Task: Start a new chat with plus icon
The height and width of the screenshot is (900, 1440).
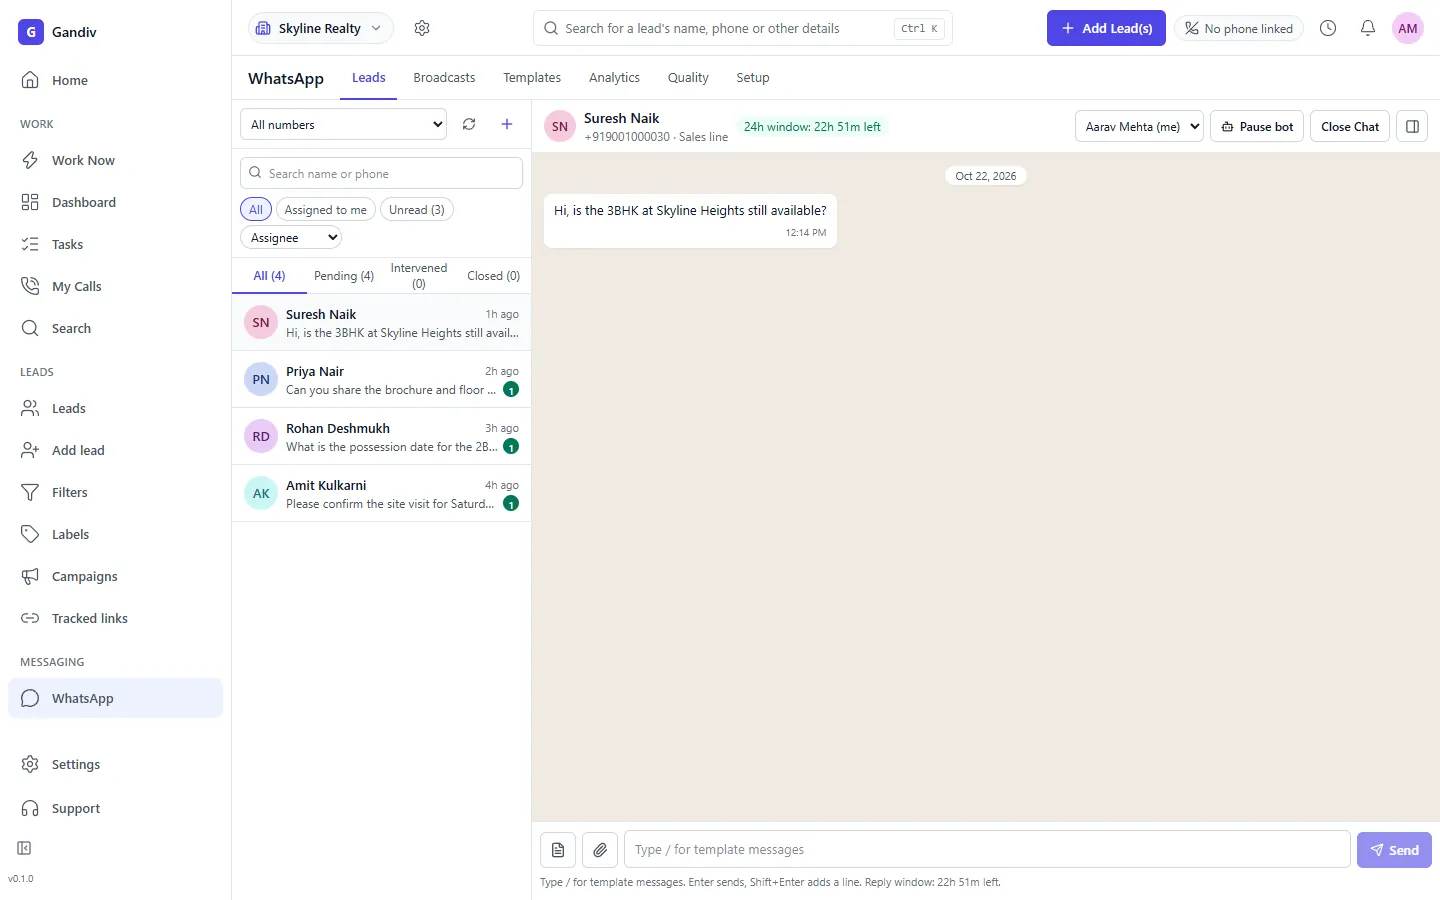Action: tap(507, 124)
